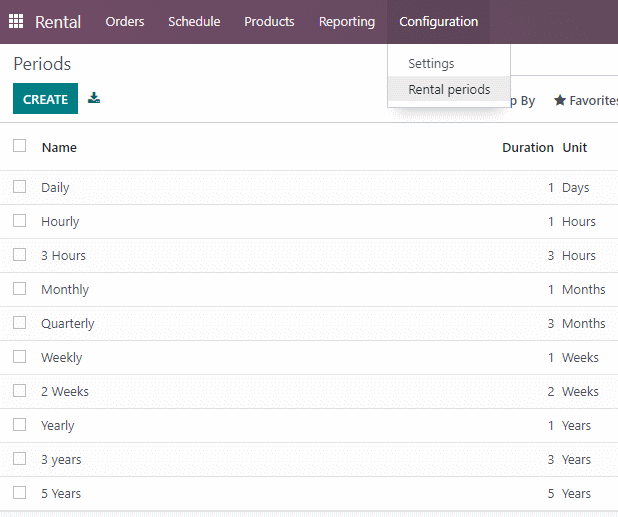Open the Monthly period record
The width and height of the screenshot is (618, 517).
coord(65,290)
